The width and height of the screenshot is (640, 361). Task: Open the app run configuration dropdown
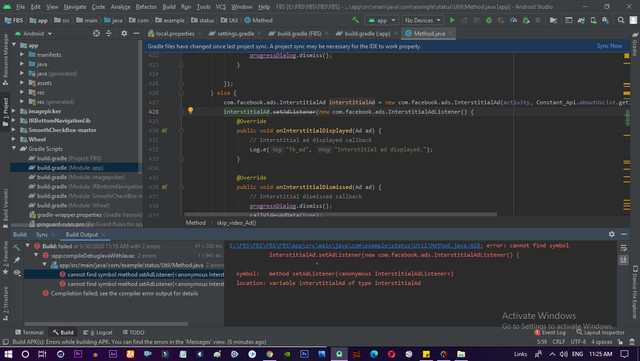(x=382, y=20)
